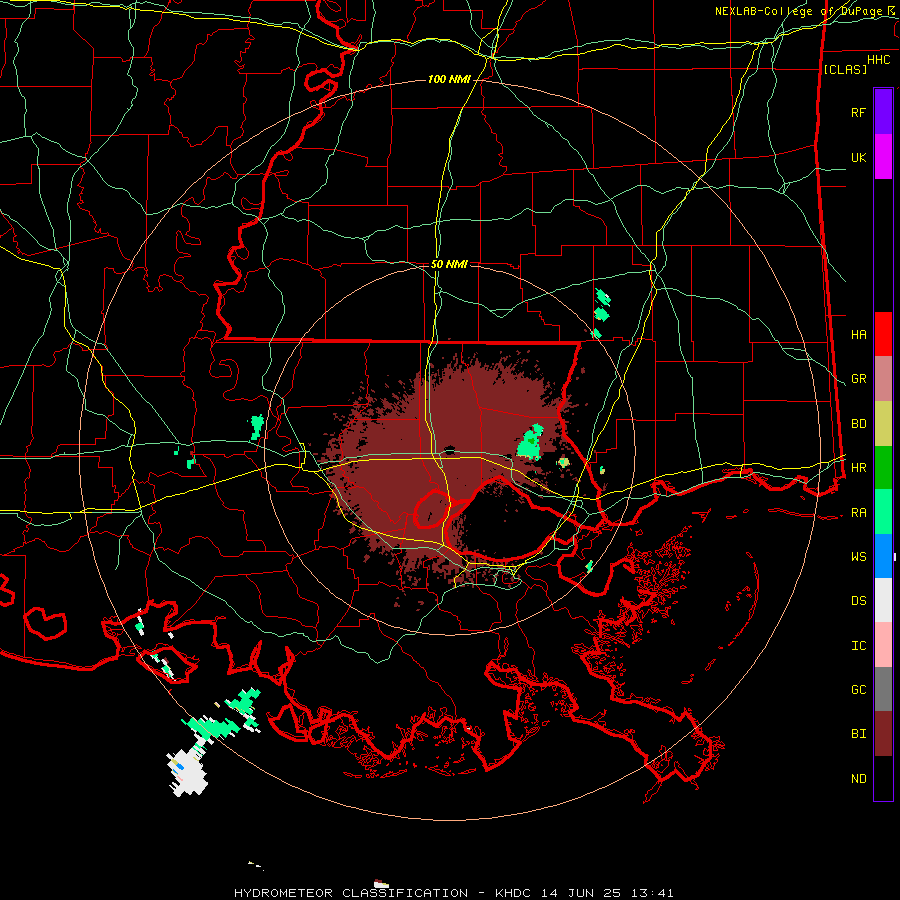Click the GC gray legend swatch

click(x=883, y=689)
